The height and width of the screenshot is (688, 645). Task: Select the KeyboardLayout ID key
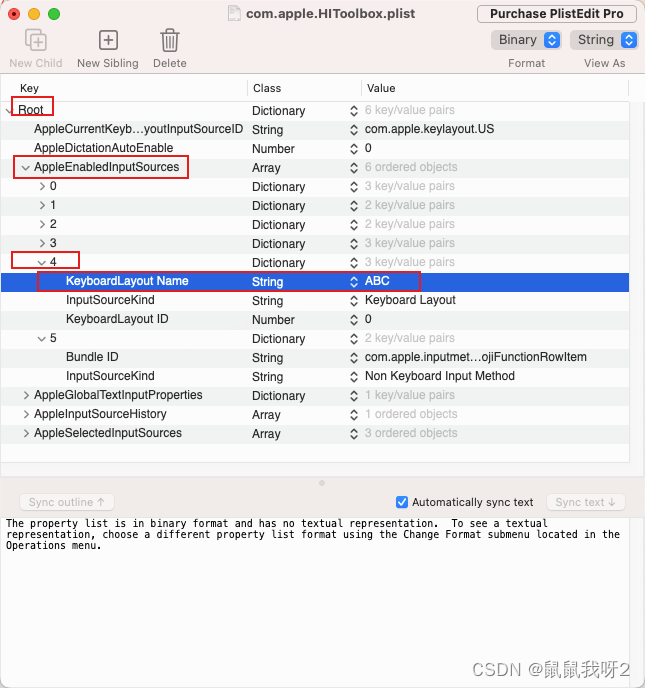(x=117, y=319)
